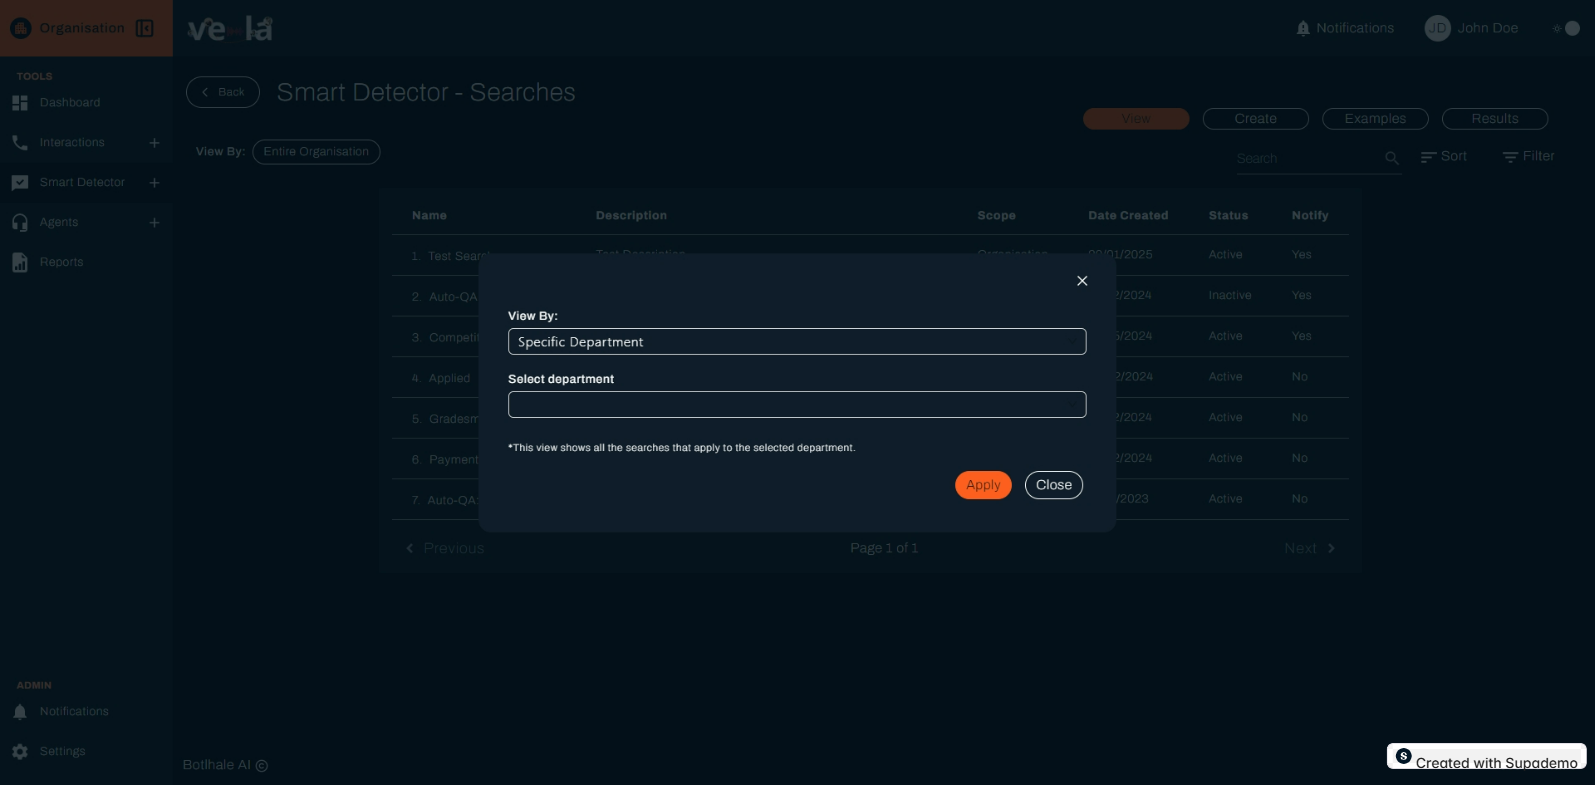Open Agents in sidebar

point(59,223)
